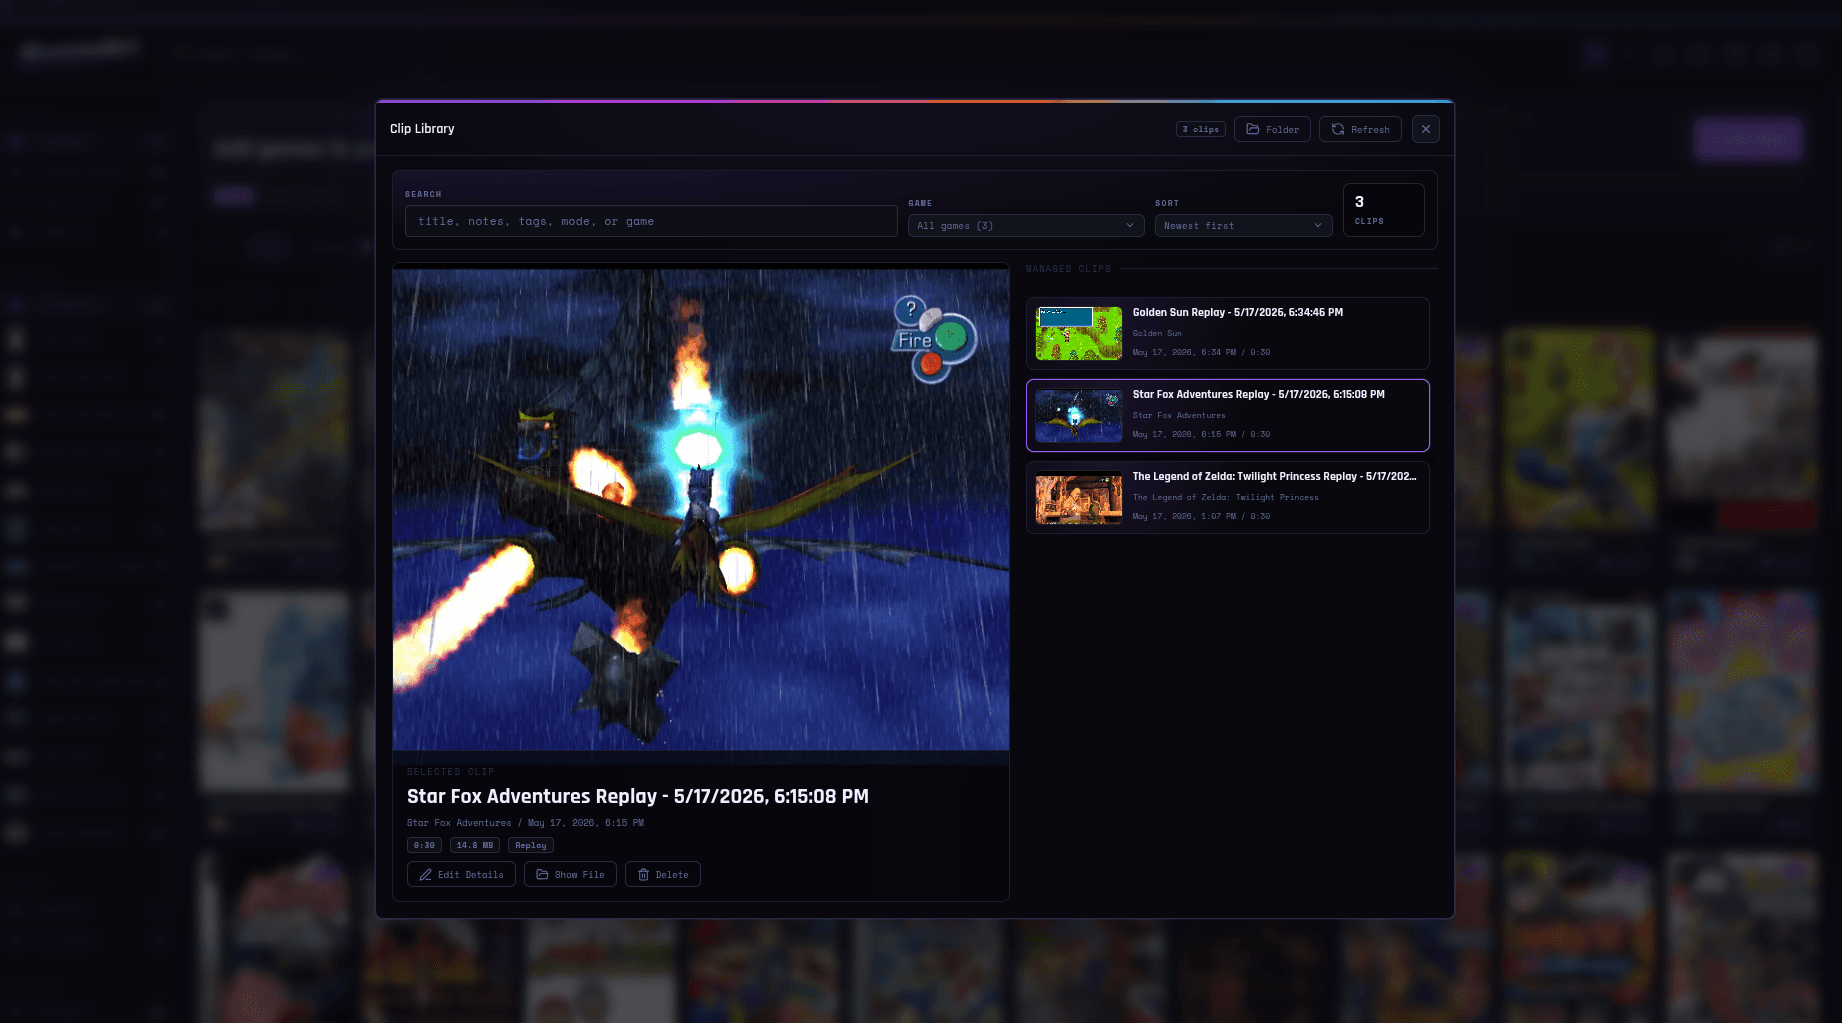The height and width of the screenshot is (1023, 1842).
Task: Click the 3 CLIPS counter box
Action: pyautogui.click(x=1384, y=210)
